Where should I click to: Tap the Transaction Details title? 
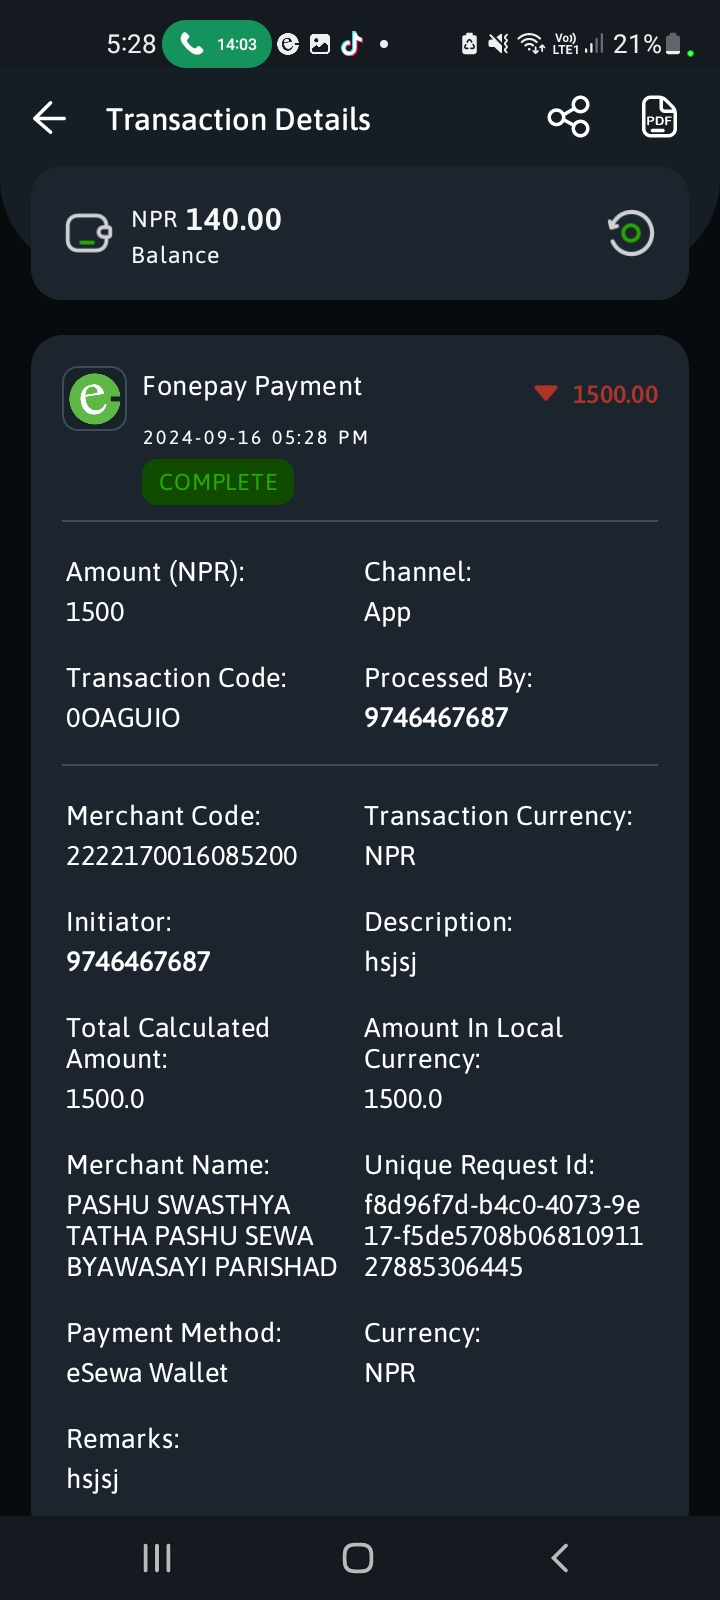point(238,119)
